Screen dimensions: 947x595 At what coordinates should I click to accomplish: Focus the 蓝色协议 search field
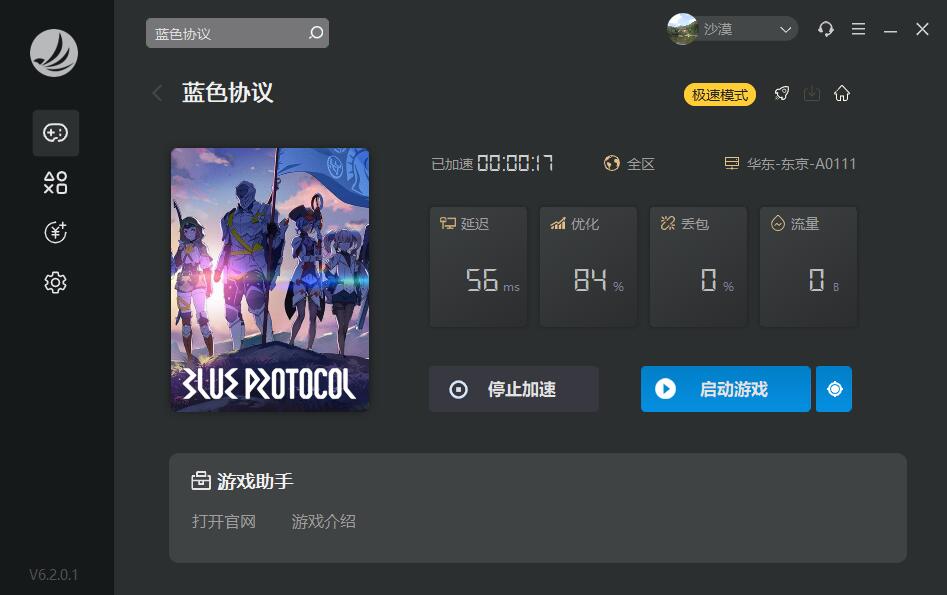[237, 33]
